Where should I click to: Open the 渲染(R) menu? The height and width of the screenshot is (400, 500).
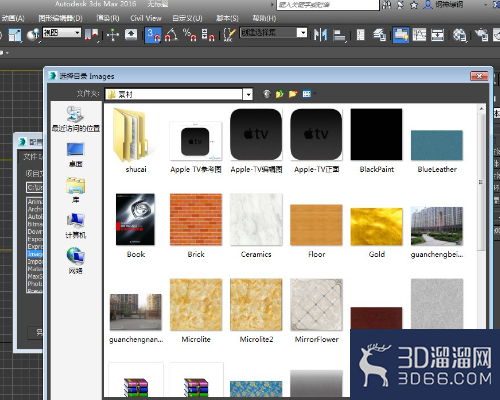[108, 18]
